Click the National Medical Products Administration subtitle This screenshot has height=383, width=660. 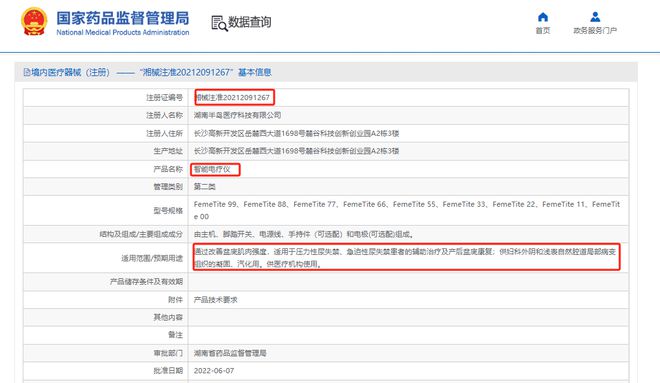coord(122,32)
